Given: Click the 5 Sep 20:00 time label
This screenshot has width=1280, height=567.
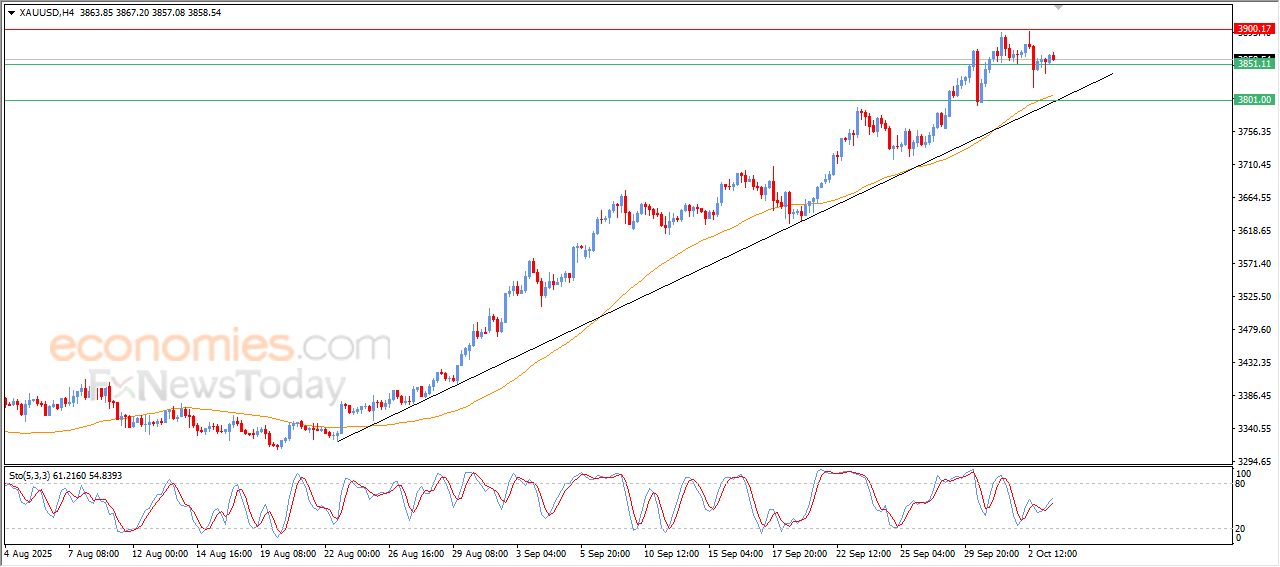Looking at the screenshot, I should click(603, 553).
